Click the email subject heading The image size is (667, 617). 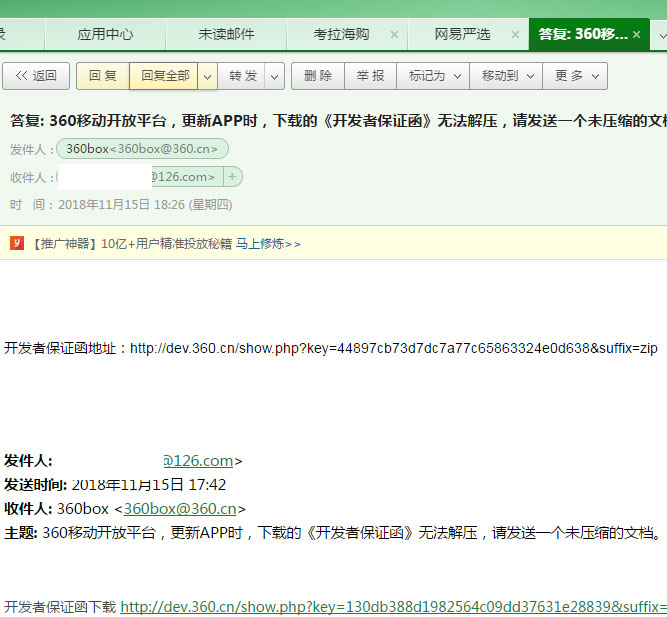coord(338,121)
